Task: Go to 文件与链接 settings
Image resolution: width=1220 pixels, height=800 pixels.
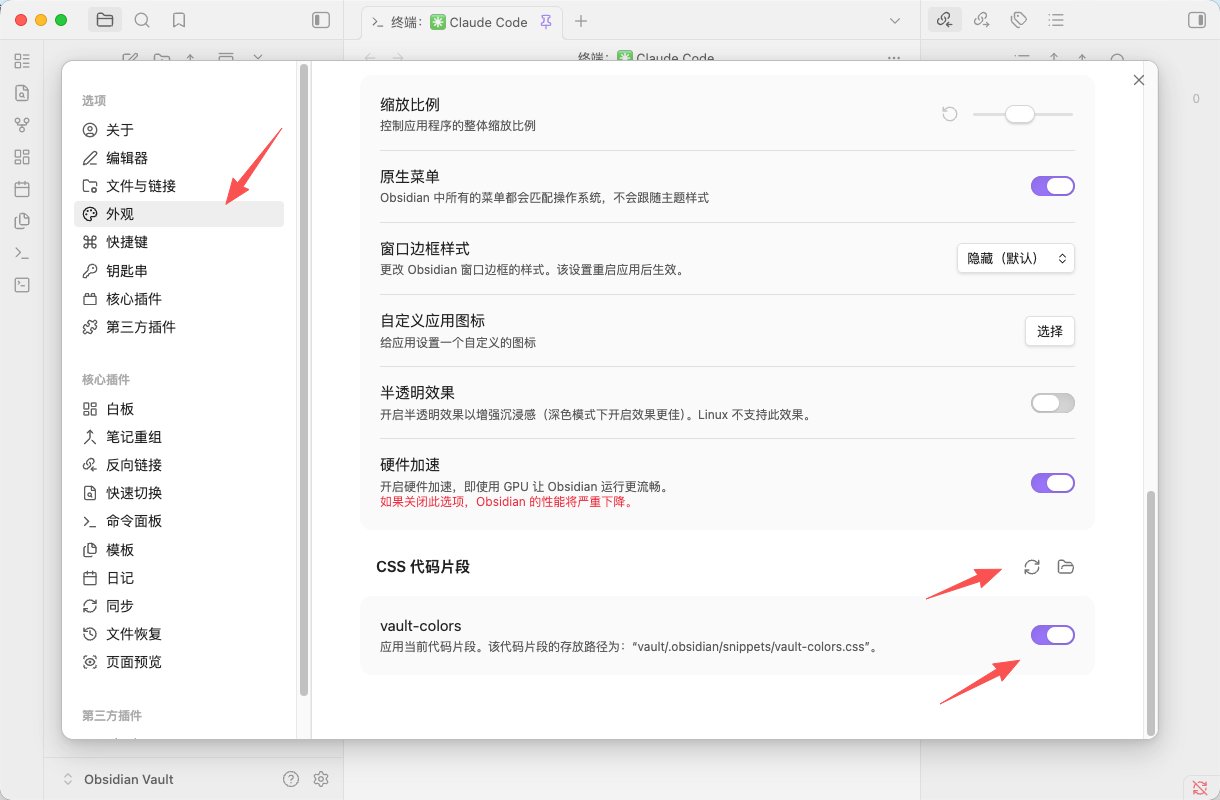Action: pyautogui.click(x=179, y=186)
